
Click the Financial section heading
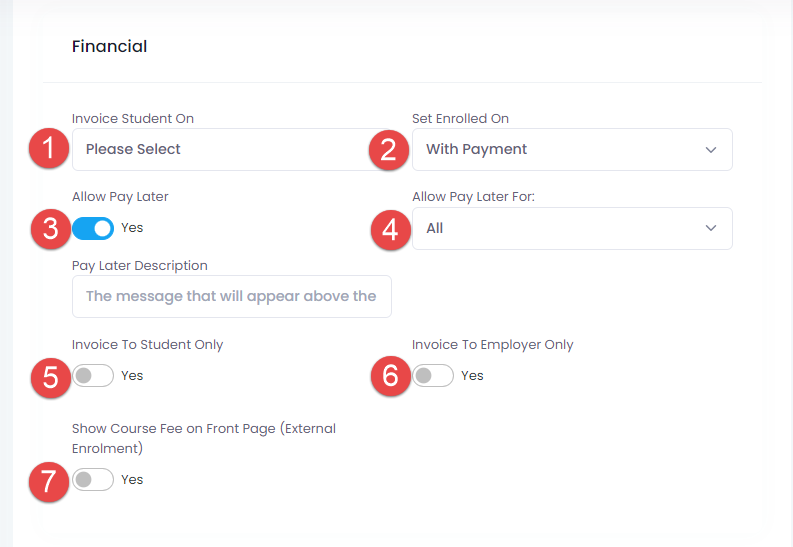(109, 46)
